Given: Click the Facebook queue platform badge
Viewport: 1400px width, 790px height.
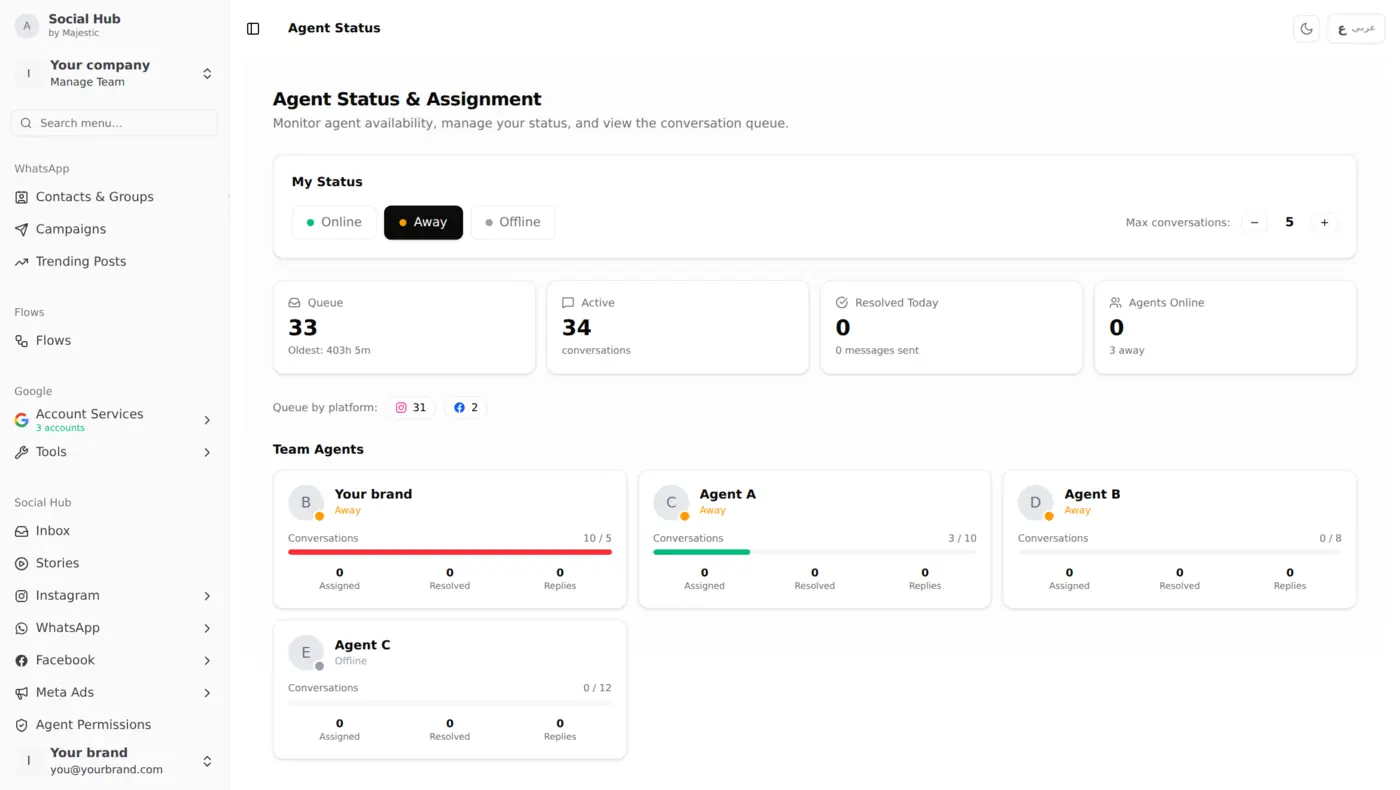Looking at the screenshot, I should pyautogui.click(x=466, y=408).
